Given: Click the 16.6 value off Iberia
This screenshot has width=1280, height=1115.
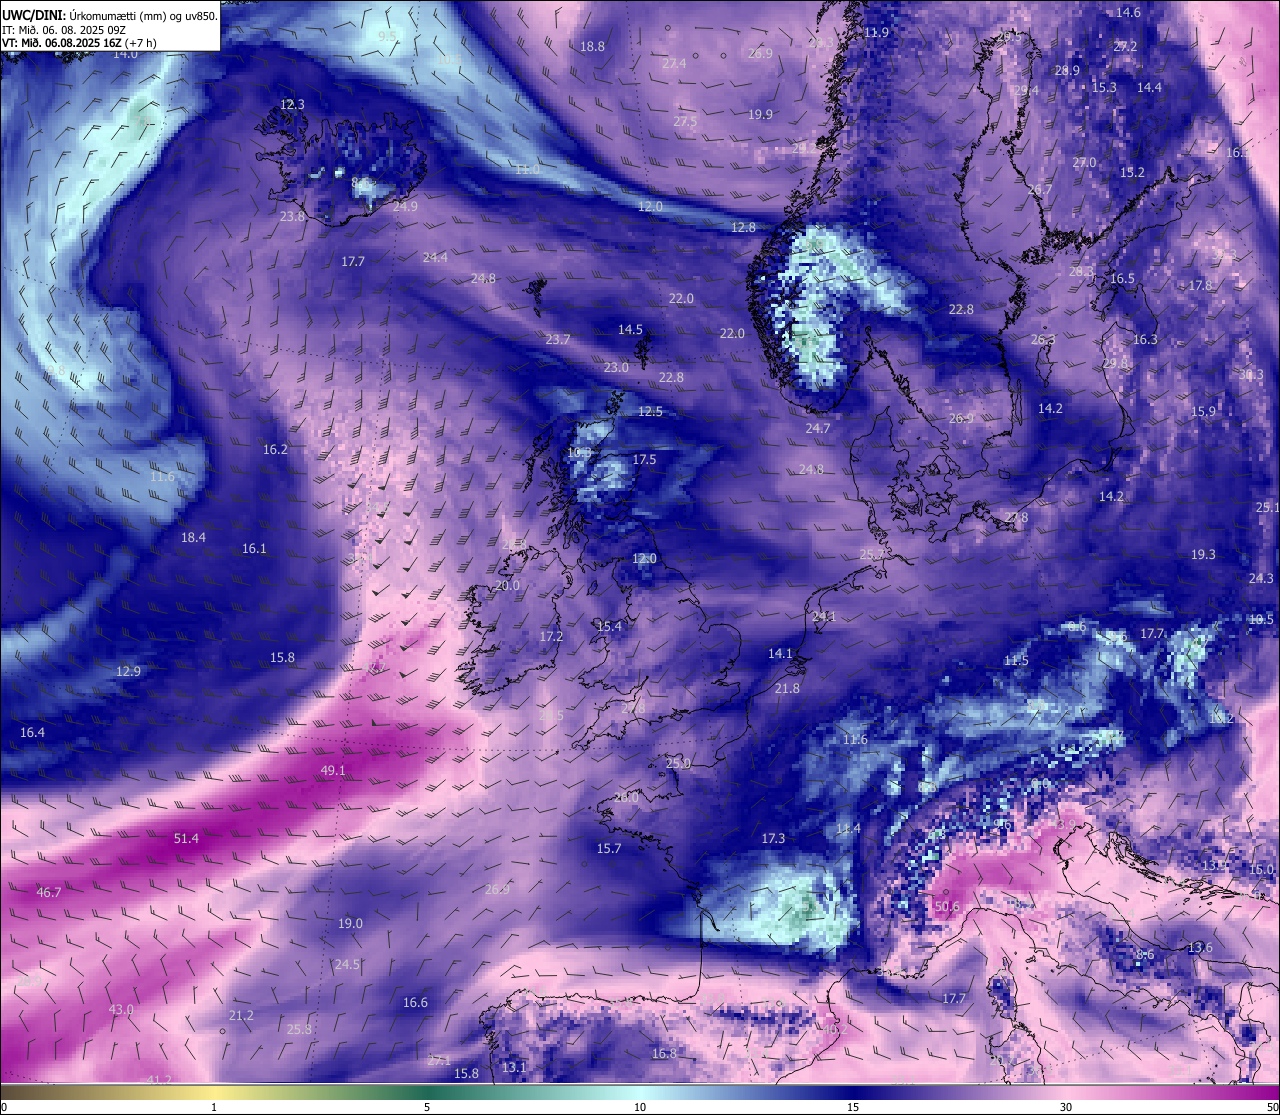Looking at the screenshot, I should coord(415,1002).
